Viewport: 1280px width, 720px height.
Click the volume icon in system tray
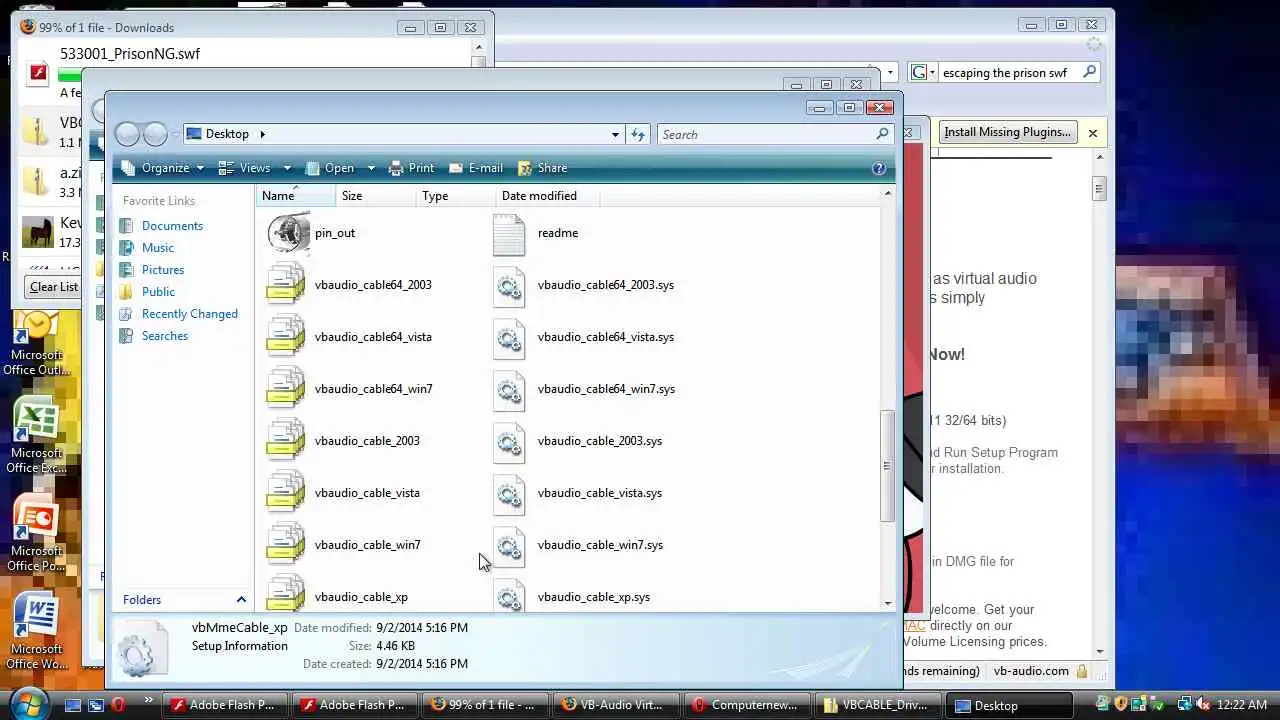[1204, 704]
